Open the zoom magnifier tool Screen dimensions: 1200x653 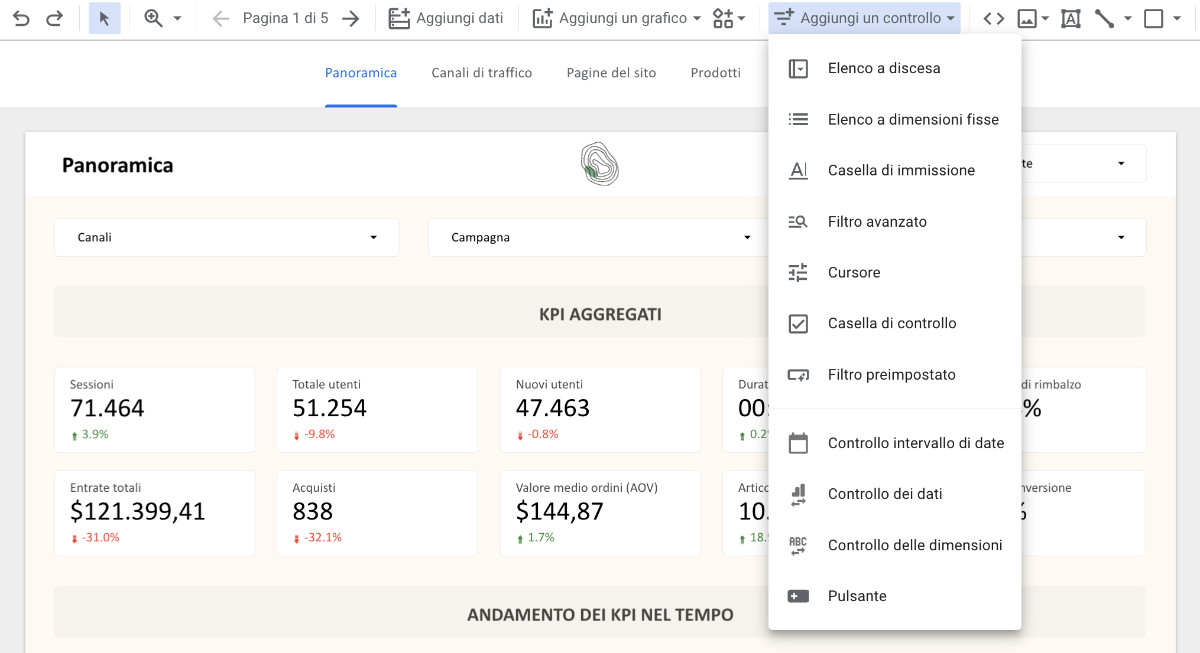click(x=153, y=18)
